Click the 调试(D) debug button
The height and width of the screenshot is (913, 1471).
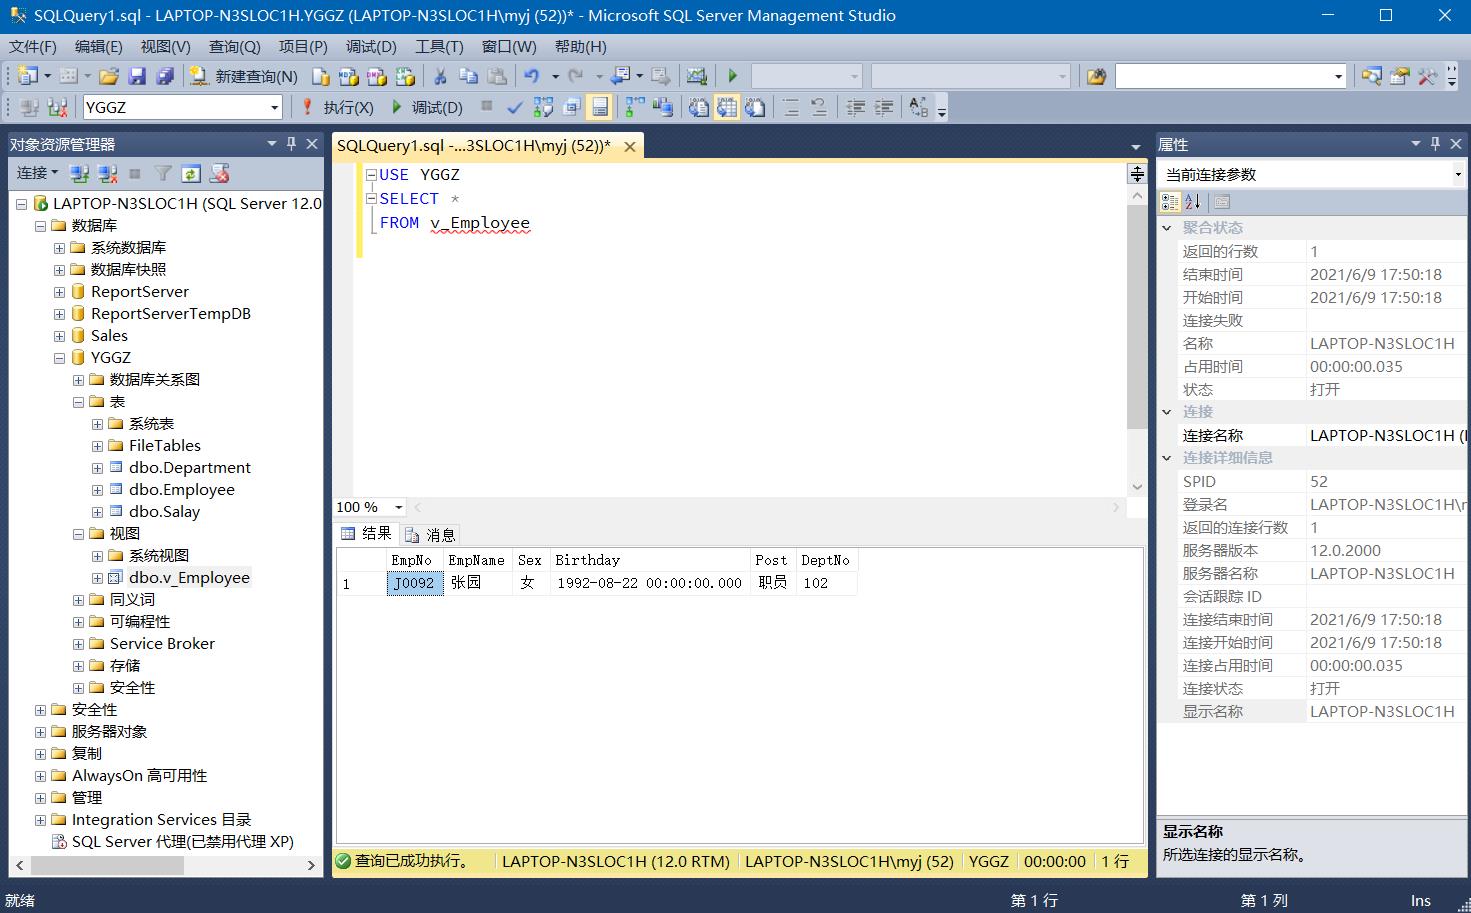(427, 107)
